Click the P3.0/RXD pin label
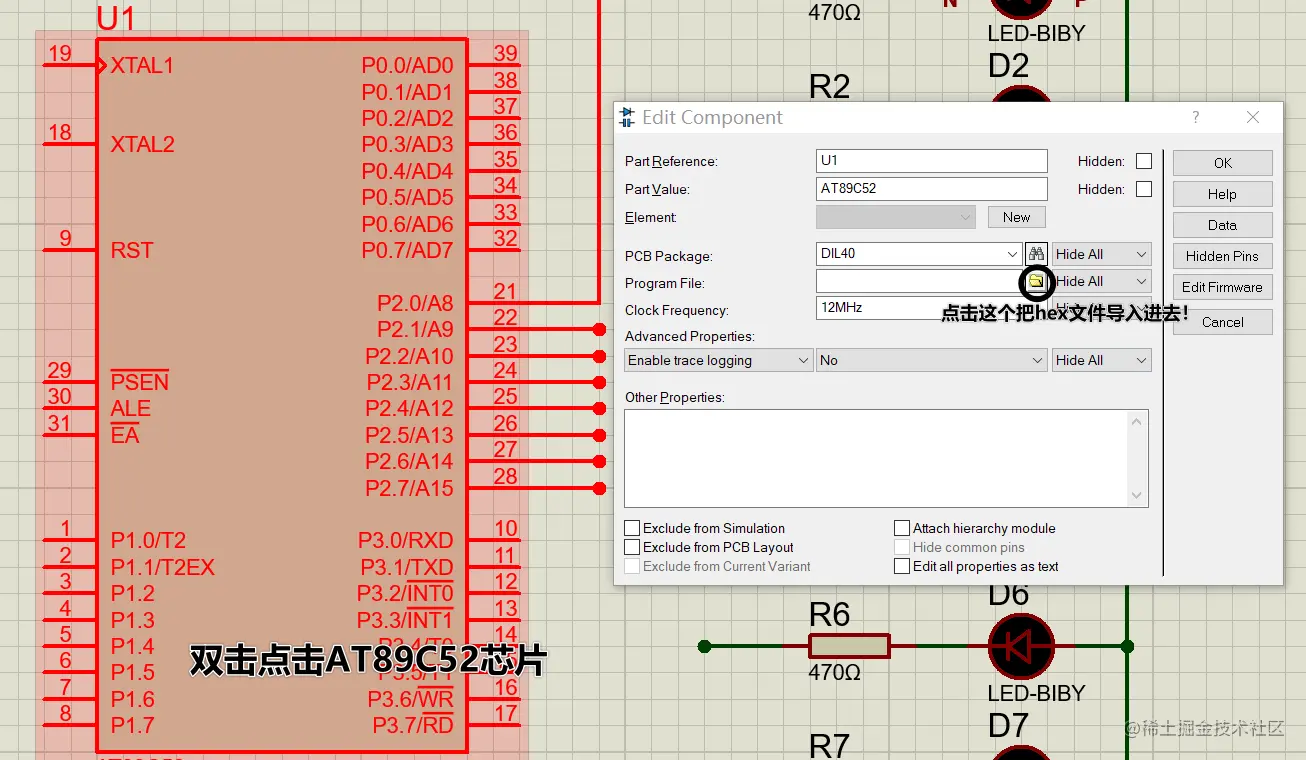Image resolution: width=1306 pixels, height=760 pixels. tap(406, 541)
